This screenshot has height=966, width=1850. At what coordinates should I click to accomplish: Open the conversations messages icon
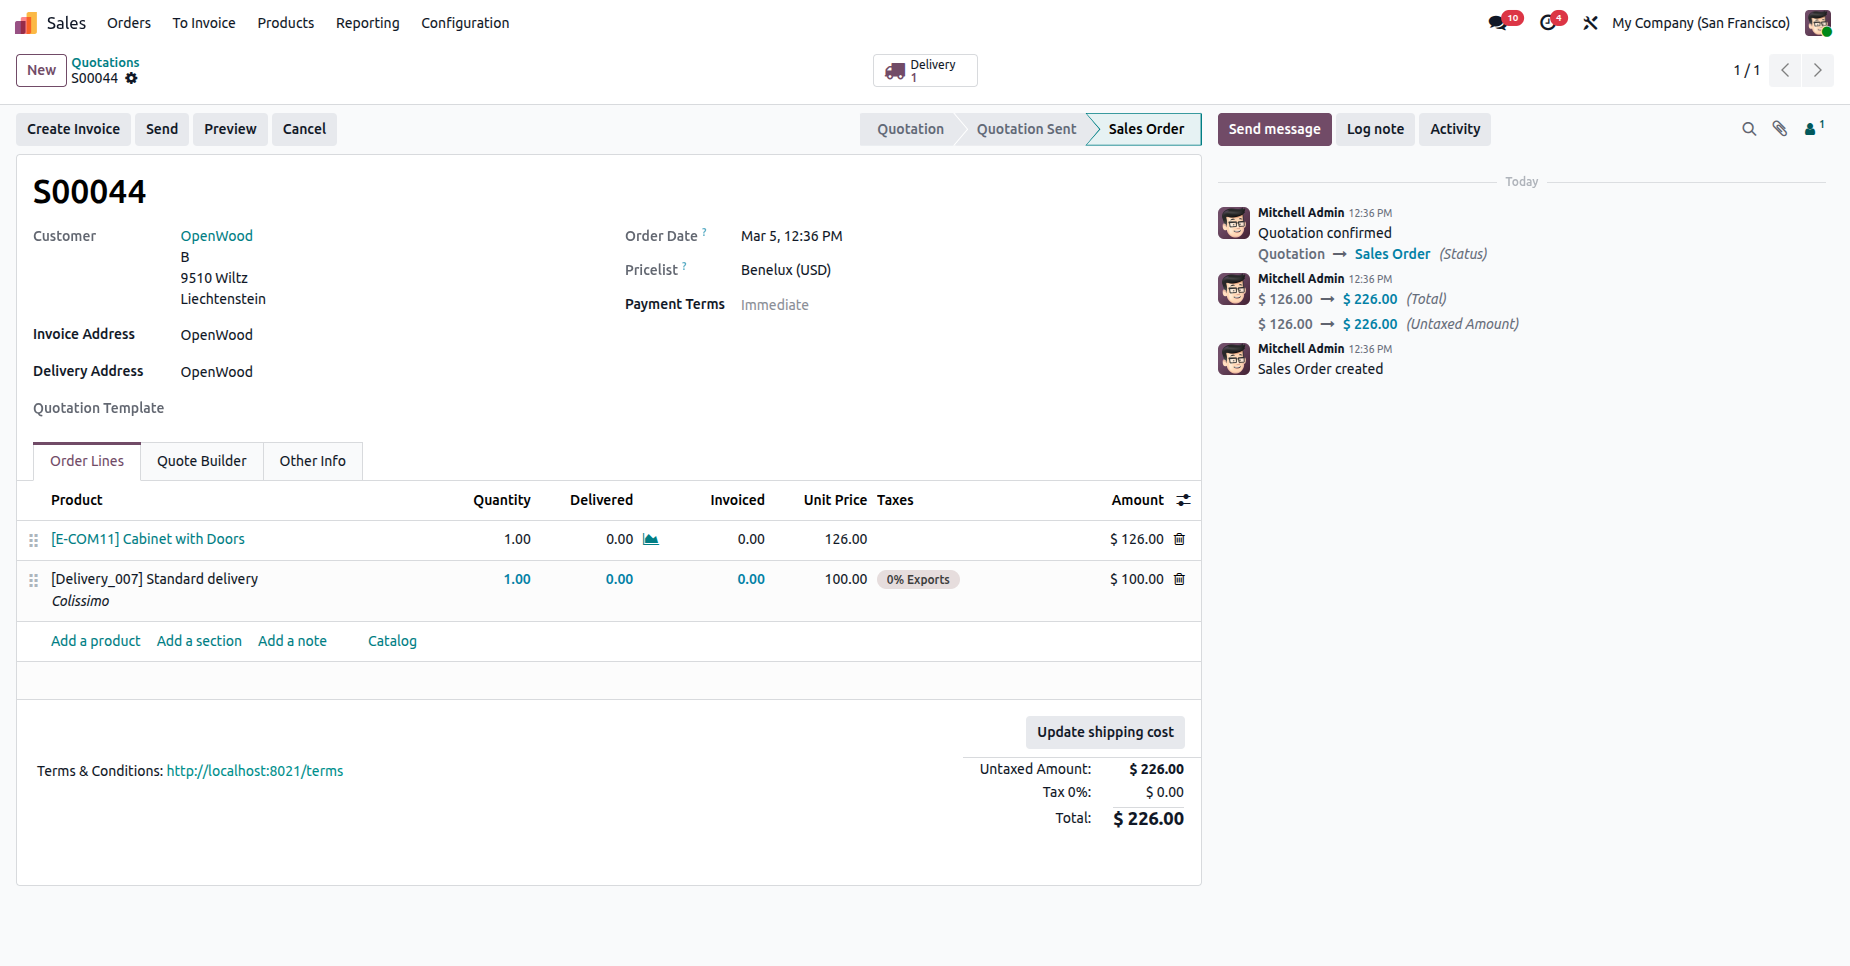coord(1497,23)
